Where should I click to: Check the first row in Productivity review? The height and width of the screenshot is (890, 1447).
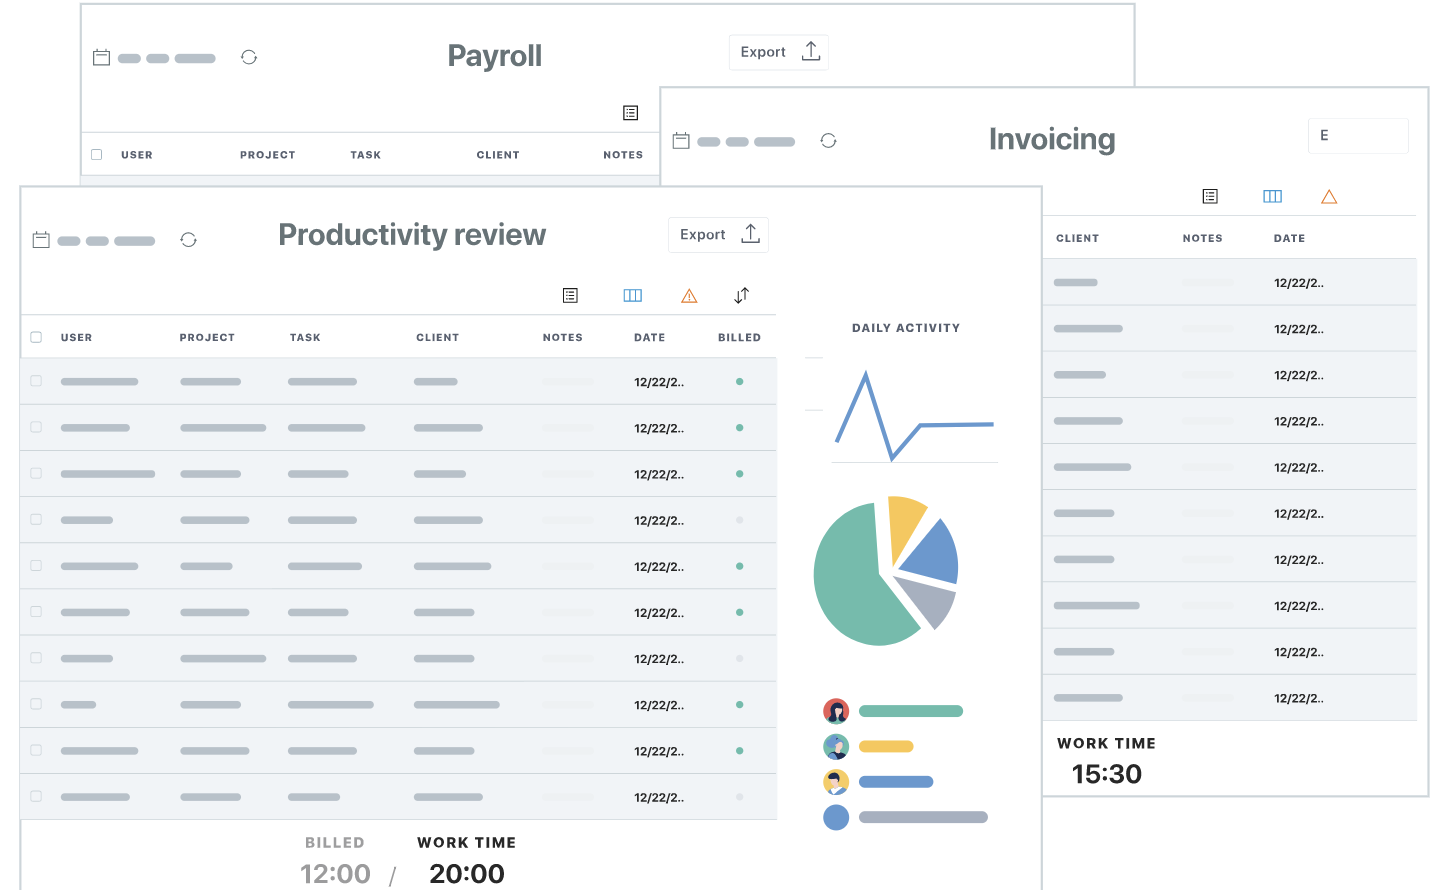pyautogui.click(x=36, y=381)
